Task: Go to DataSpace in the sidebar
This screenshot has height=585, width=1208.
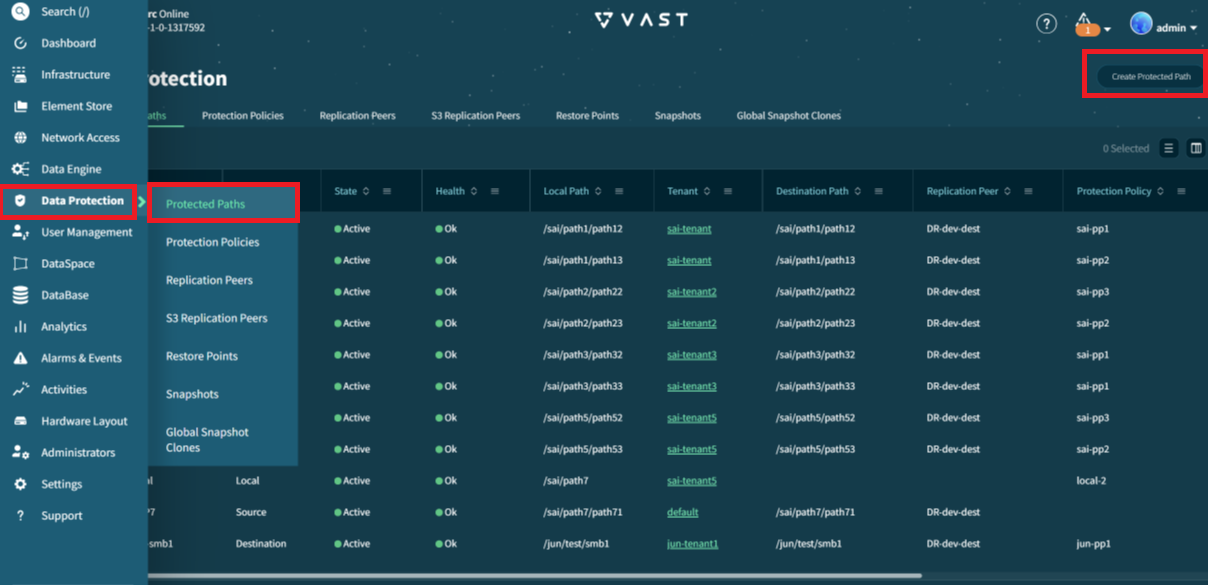Action: pos(68,264)
